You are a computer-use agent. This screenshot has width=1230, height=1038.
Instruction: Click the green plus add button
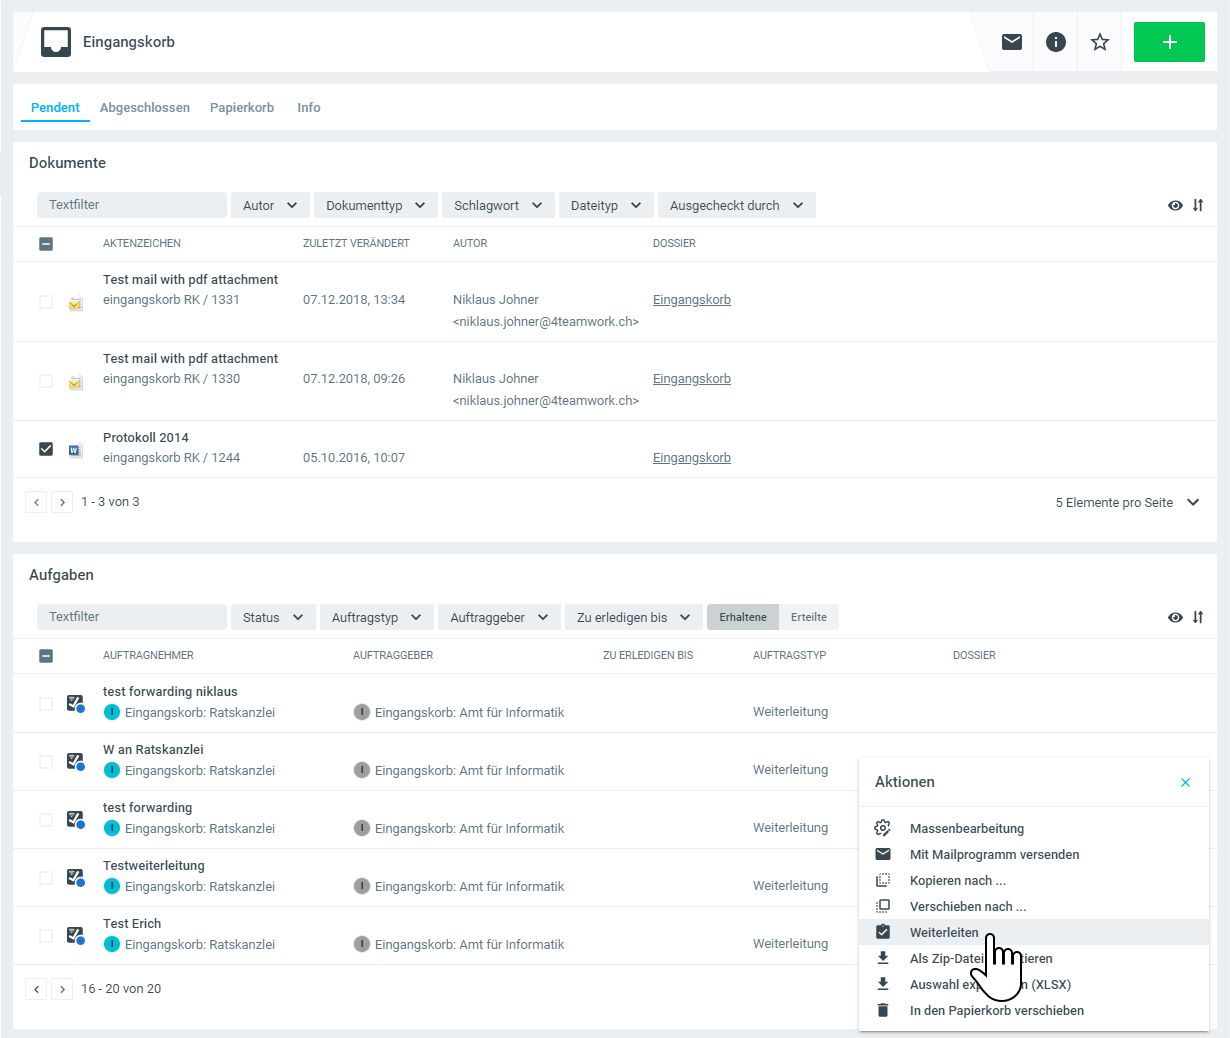click(1168, 42)
